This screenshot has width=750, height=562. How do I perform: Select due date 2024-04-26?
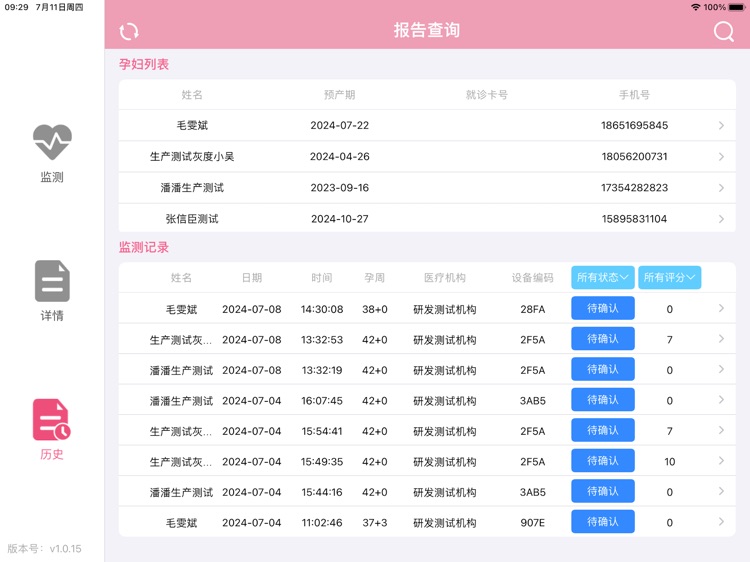pyautogui.click(x=340, y=156)
